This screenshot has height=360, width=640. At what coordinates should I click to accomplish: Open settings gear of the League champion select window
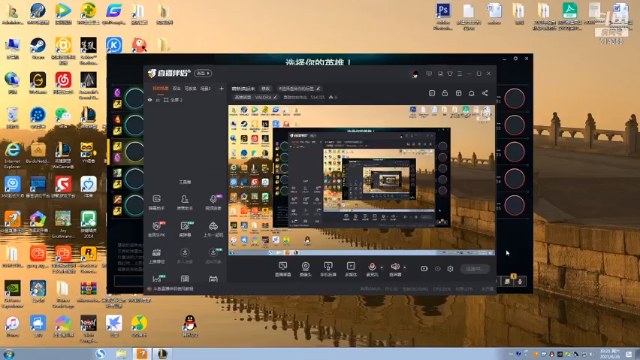516,59
